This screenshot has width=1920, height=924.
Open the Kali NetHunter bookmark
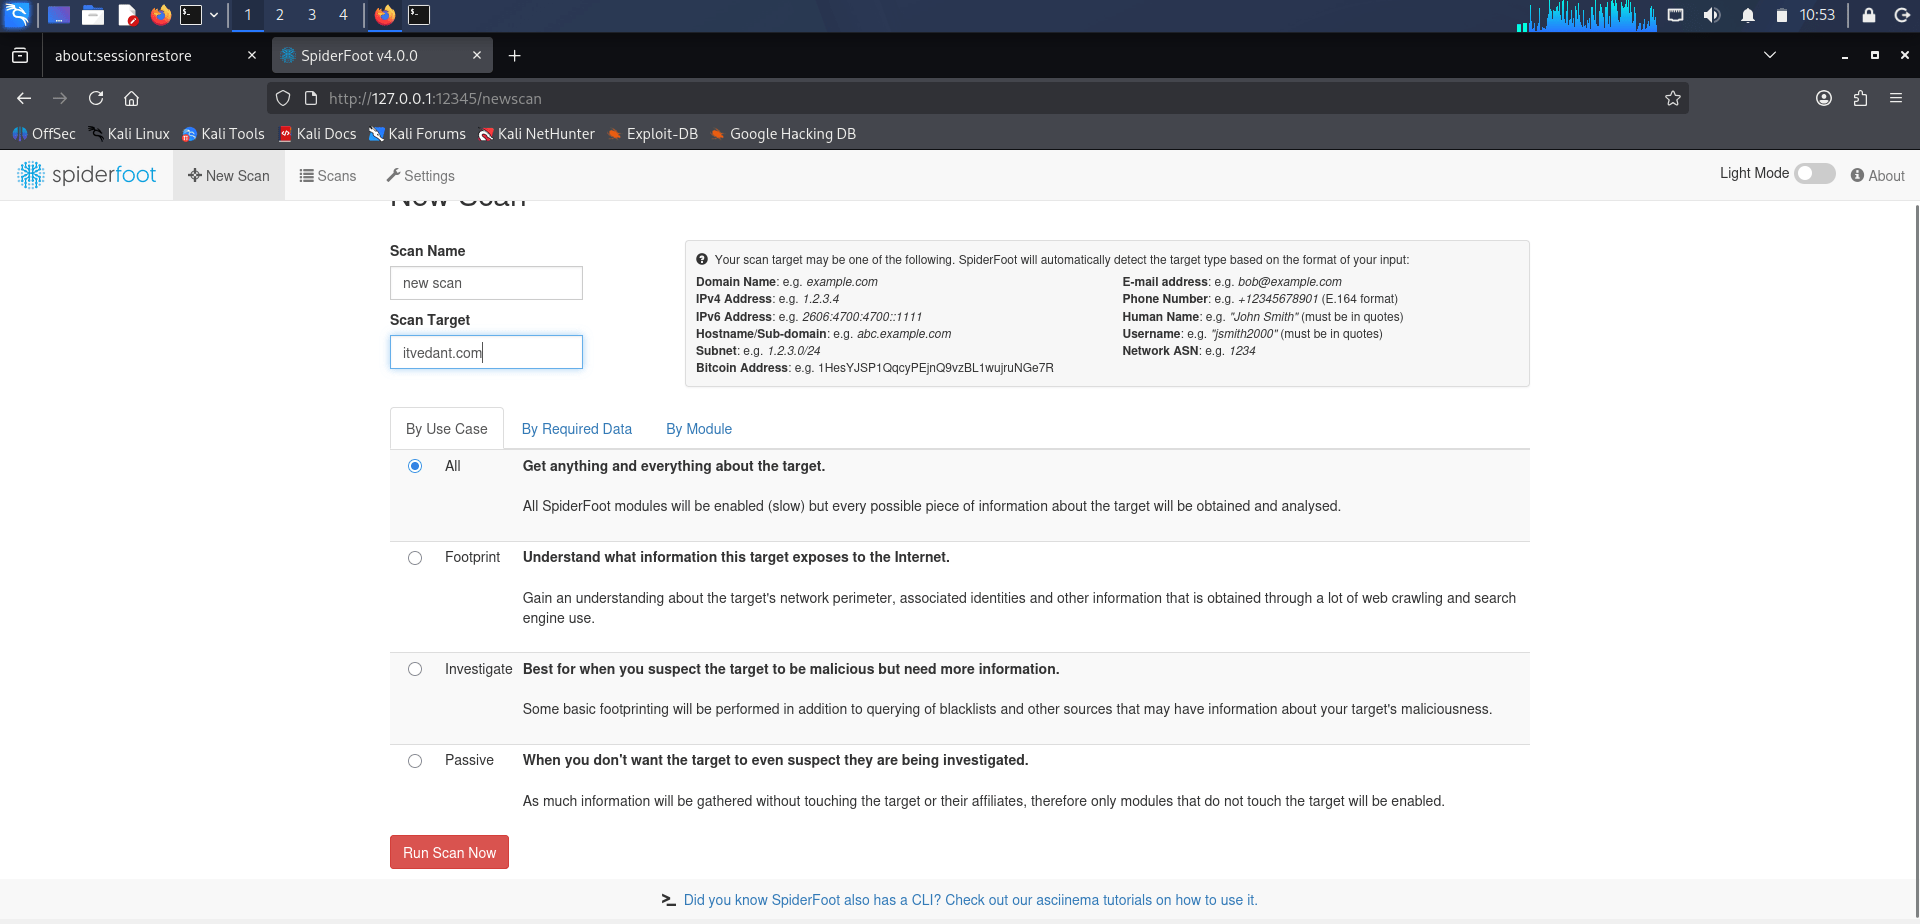(536, 134)
